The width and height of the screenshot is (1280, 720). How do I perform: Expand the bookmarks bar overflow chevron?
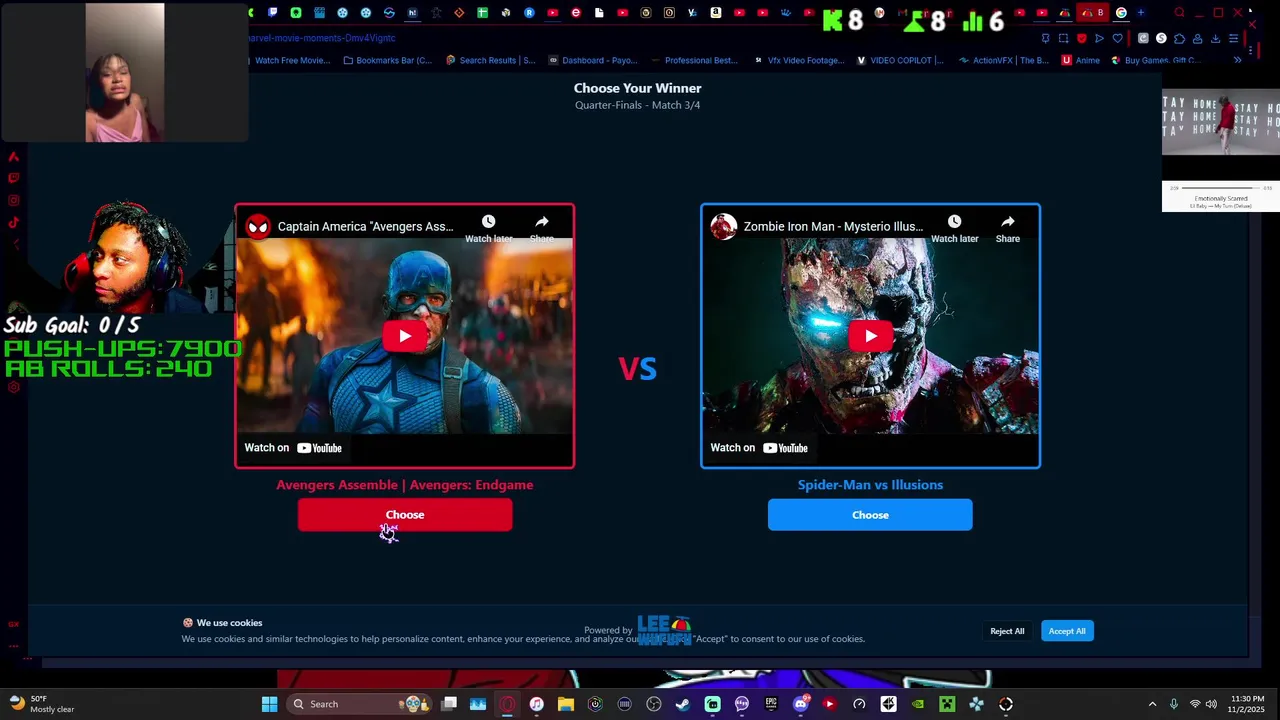click(1237, 60)
